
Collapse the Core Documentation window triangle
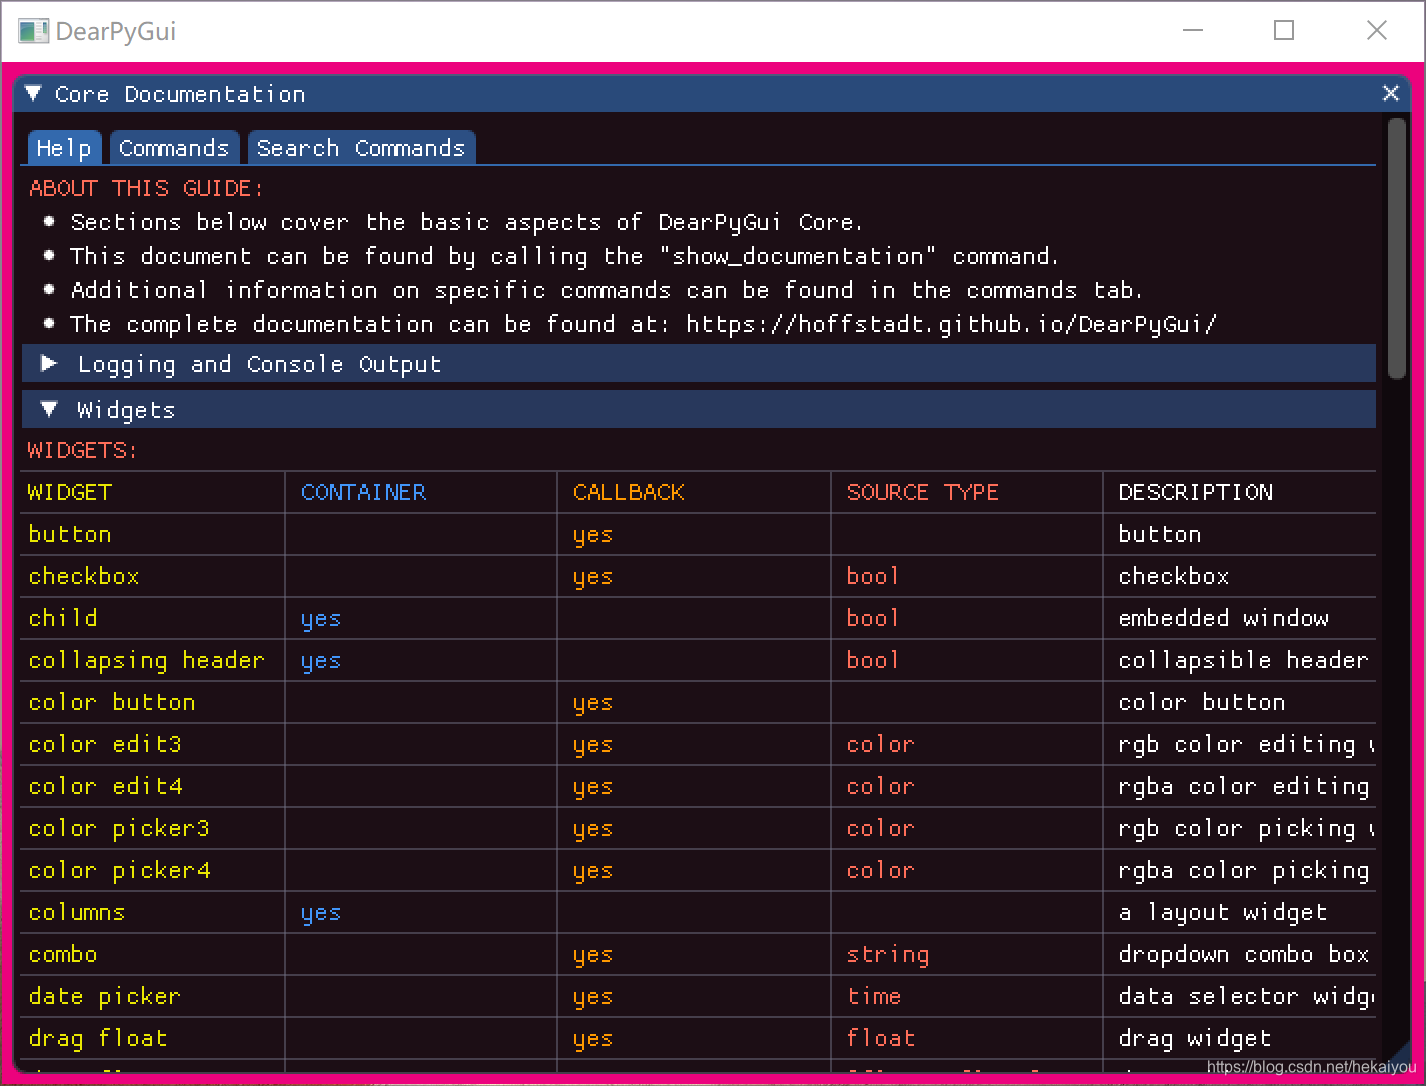click(x=34, y=94)
